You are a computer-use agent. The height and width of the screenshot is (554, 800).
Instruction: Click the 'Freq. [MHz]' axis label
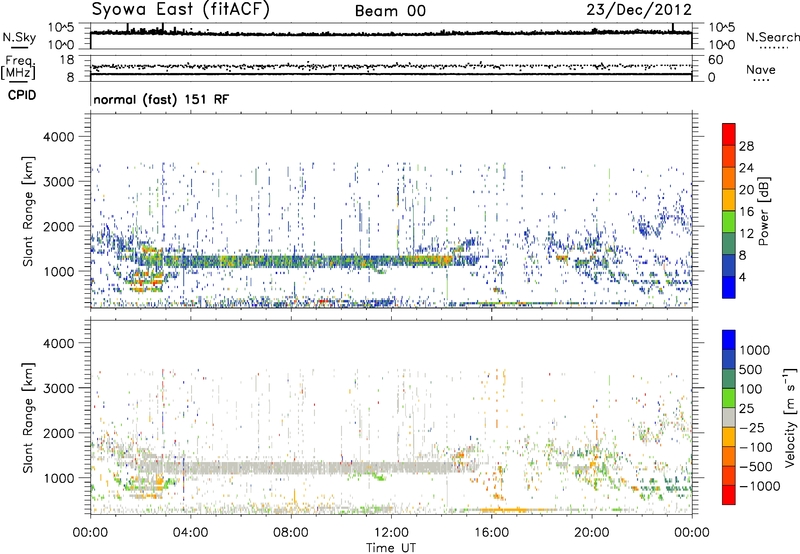18,67
